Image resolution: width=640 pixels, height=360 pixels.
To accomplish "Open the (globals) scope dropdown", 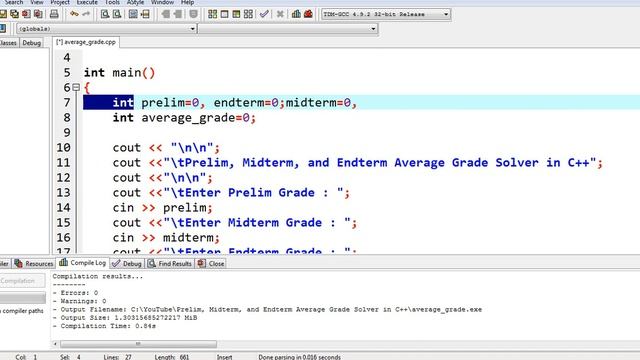I will (x=107, y=29).
